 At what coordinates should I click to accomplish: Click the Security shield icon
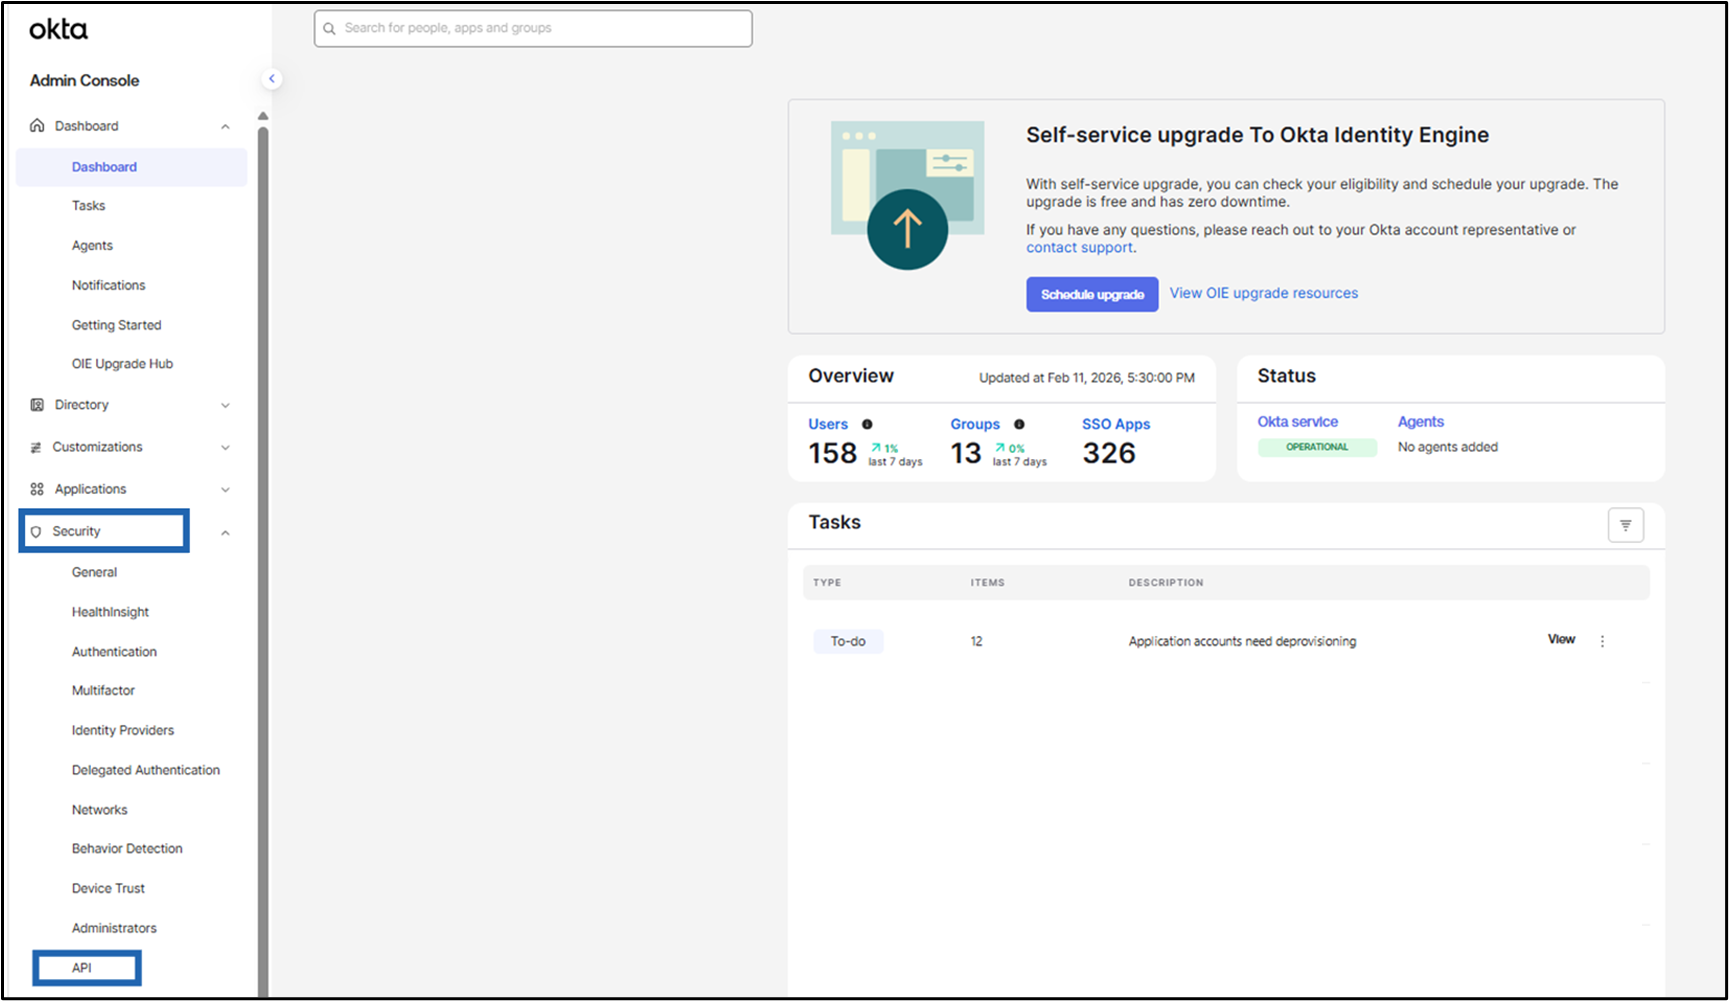pyautogui.click(x=36, y=532)
